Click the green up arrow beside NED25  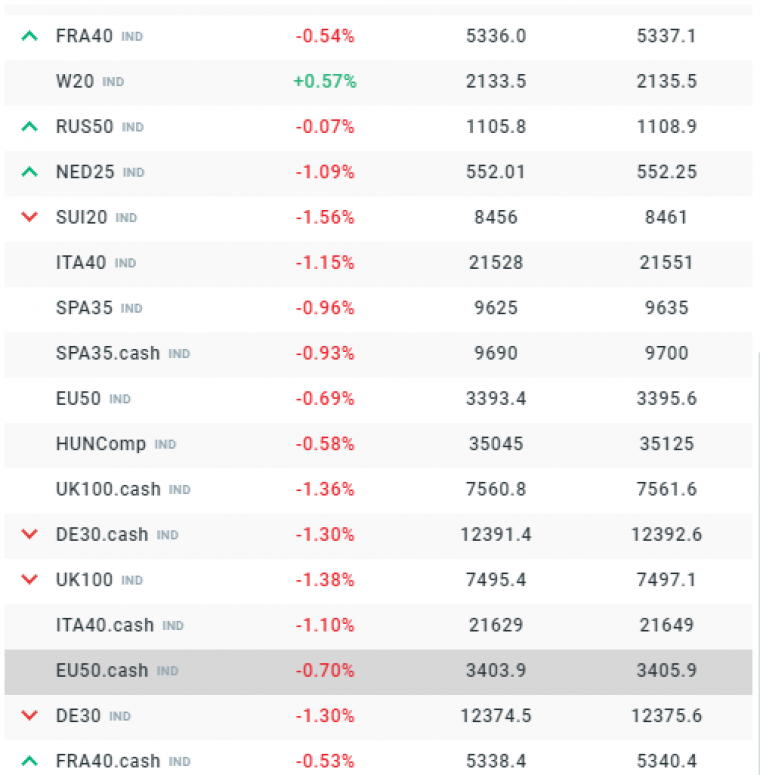(29, 172)
